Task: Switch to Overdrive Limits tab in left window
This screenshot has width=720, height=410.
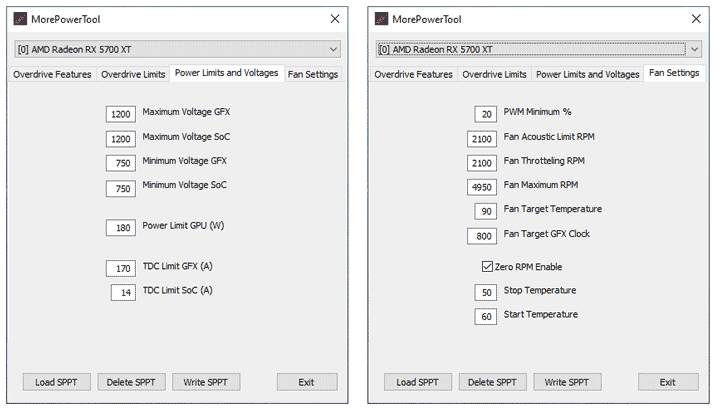Action: (133, 74)
